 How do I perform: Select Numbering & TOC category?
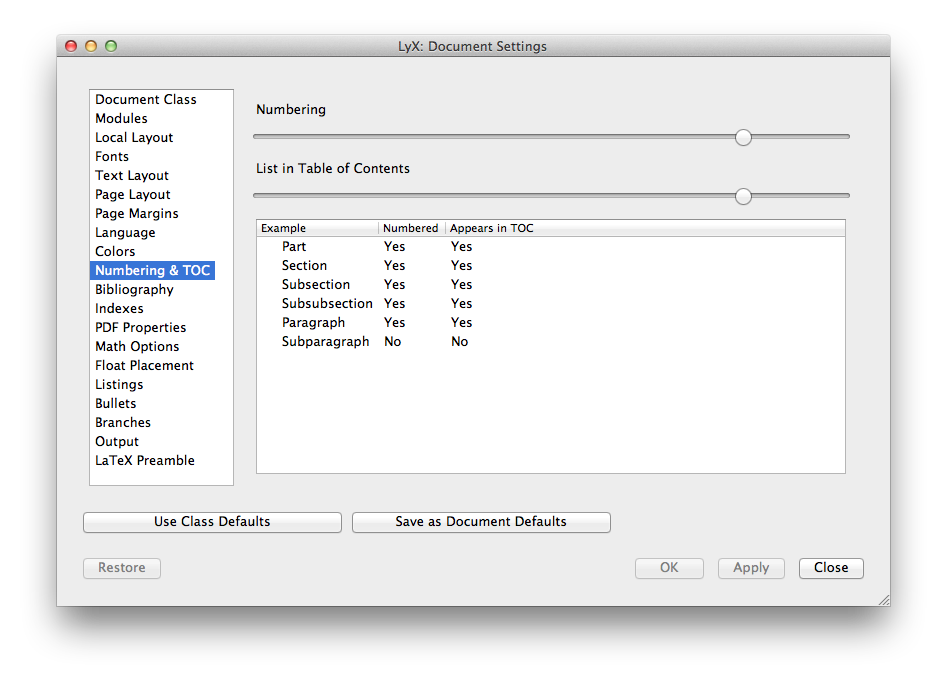point(152,271)
